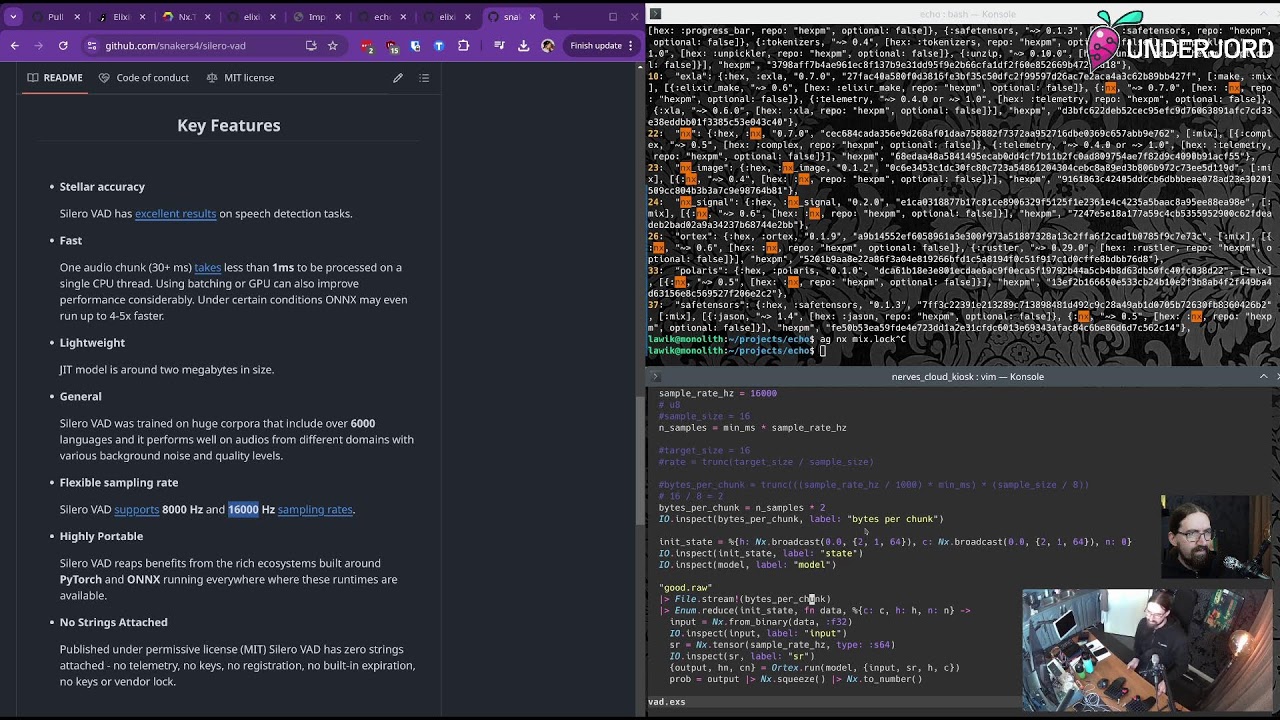Edit the github.com/snakers4/silero-vad address

coord(175,46)
